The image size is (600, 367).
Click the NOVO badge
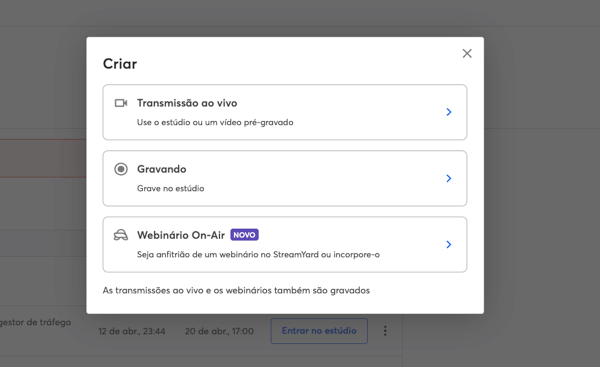pos(244,235)
